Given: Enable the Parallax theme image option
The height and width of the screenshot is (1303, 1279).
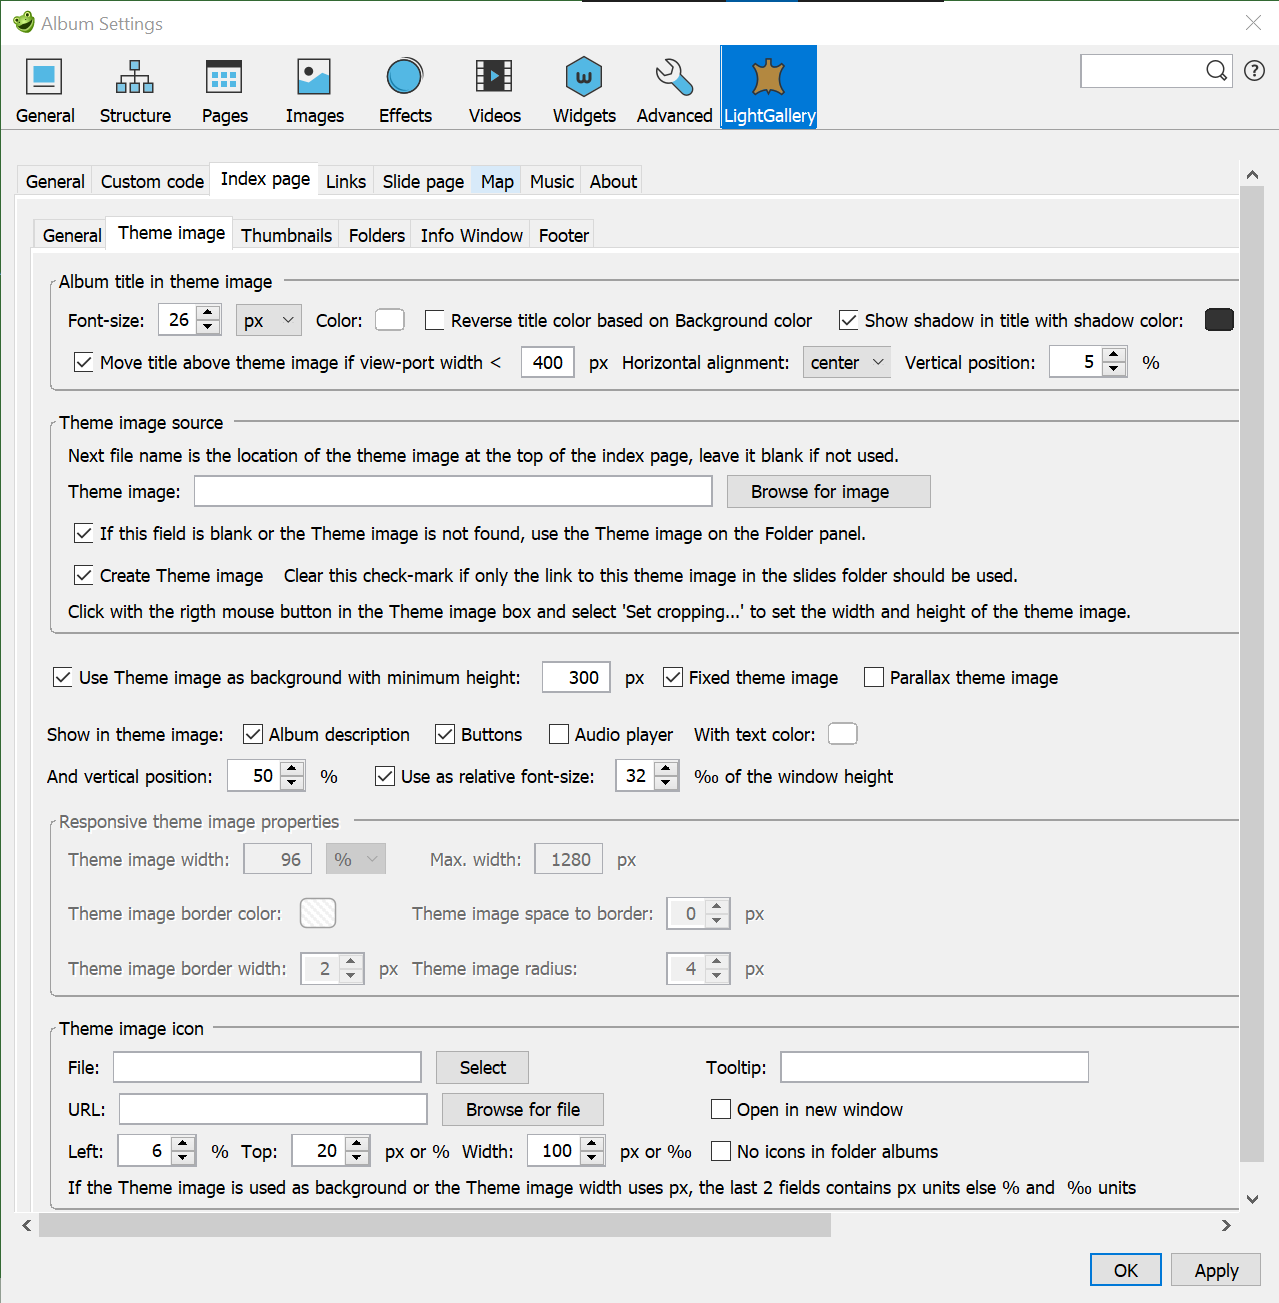Looking at the screenshot, I should (874, 677).
